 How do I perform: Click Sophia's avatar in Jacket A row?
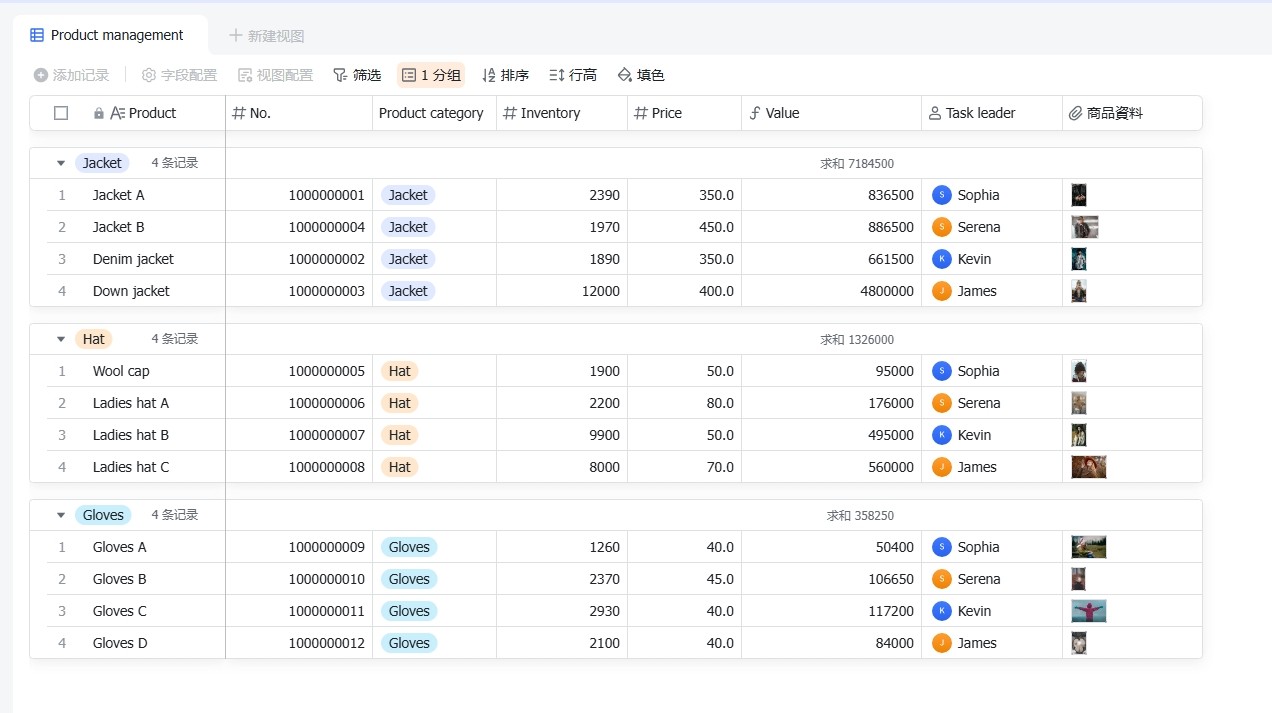pyautogui.click(x=942, y=195)
